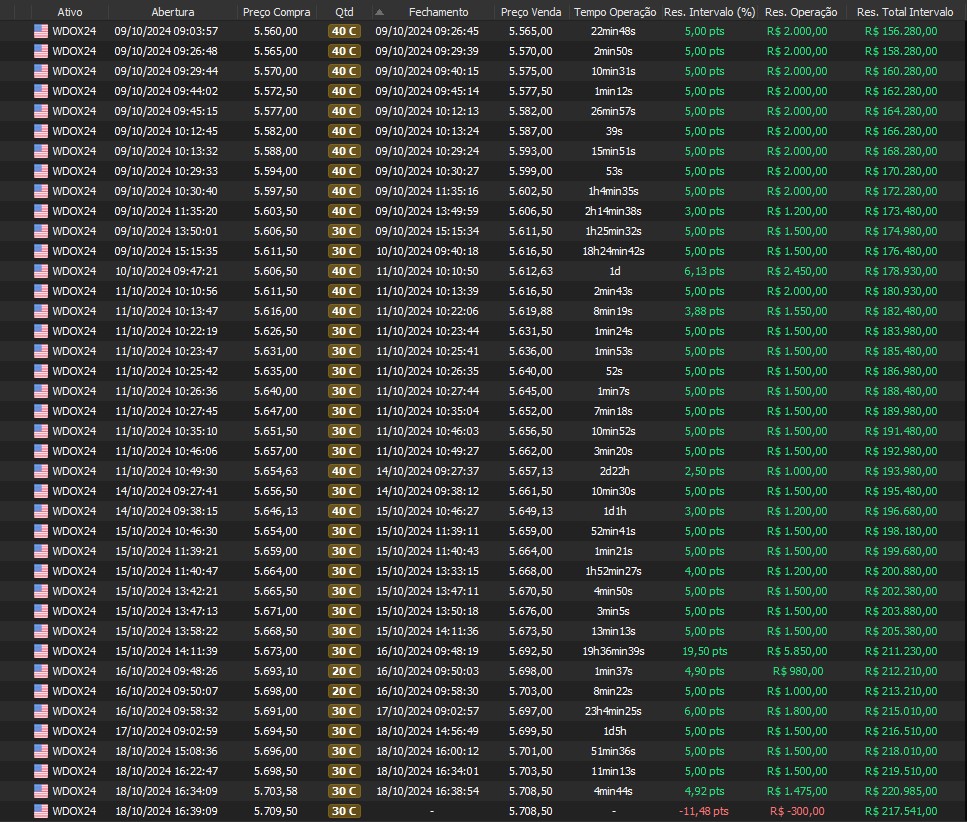The width and height of the screenshot is (967, 822).
Task: Sort by the Preço Compra column header
Action: pyautogui.click(x=276, y=12)
